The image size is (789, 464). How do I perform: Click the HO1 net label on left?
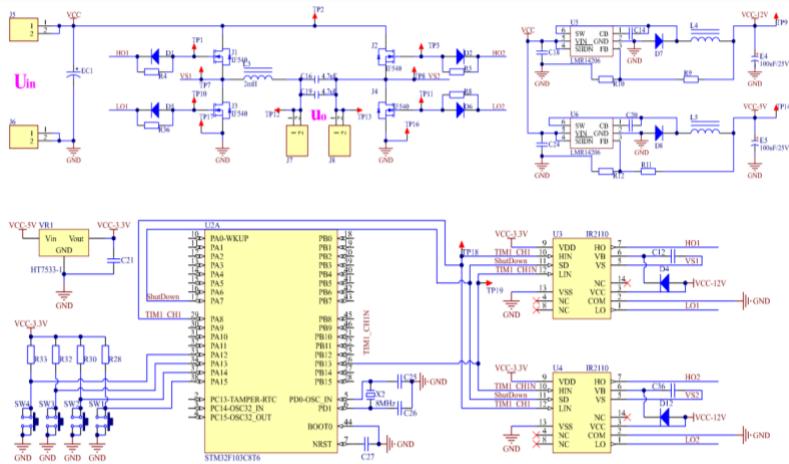pos(123,51)
